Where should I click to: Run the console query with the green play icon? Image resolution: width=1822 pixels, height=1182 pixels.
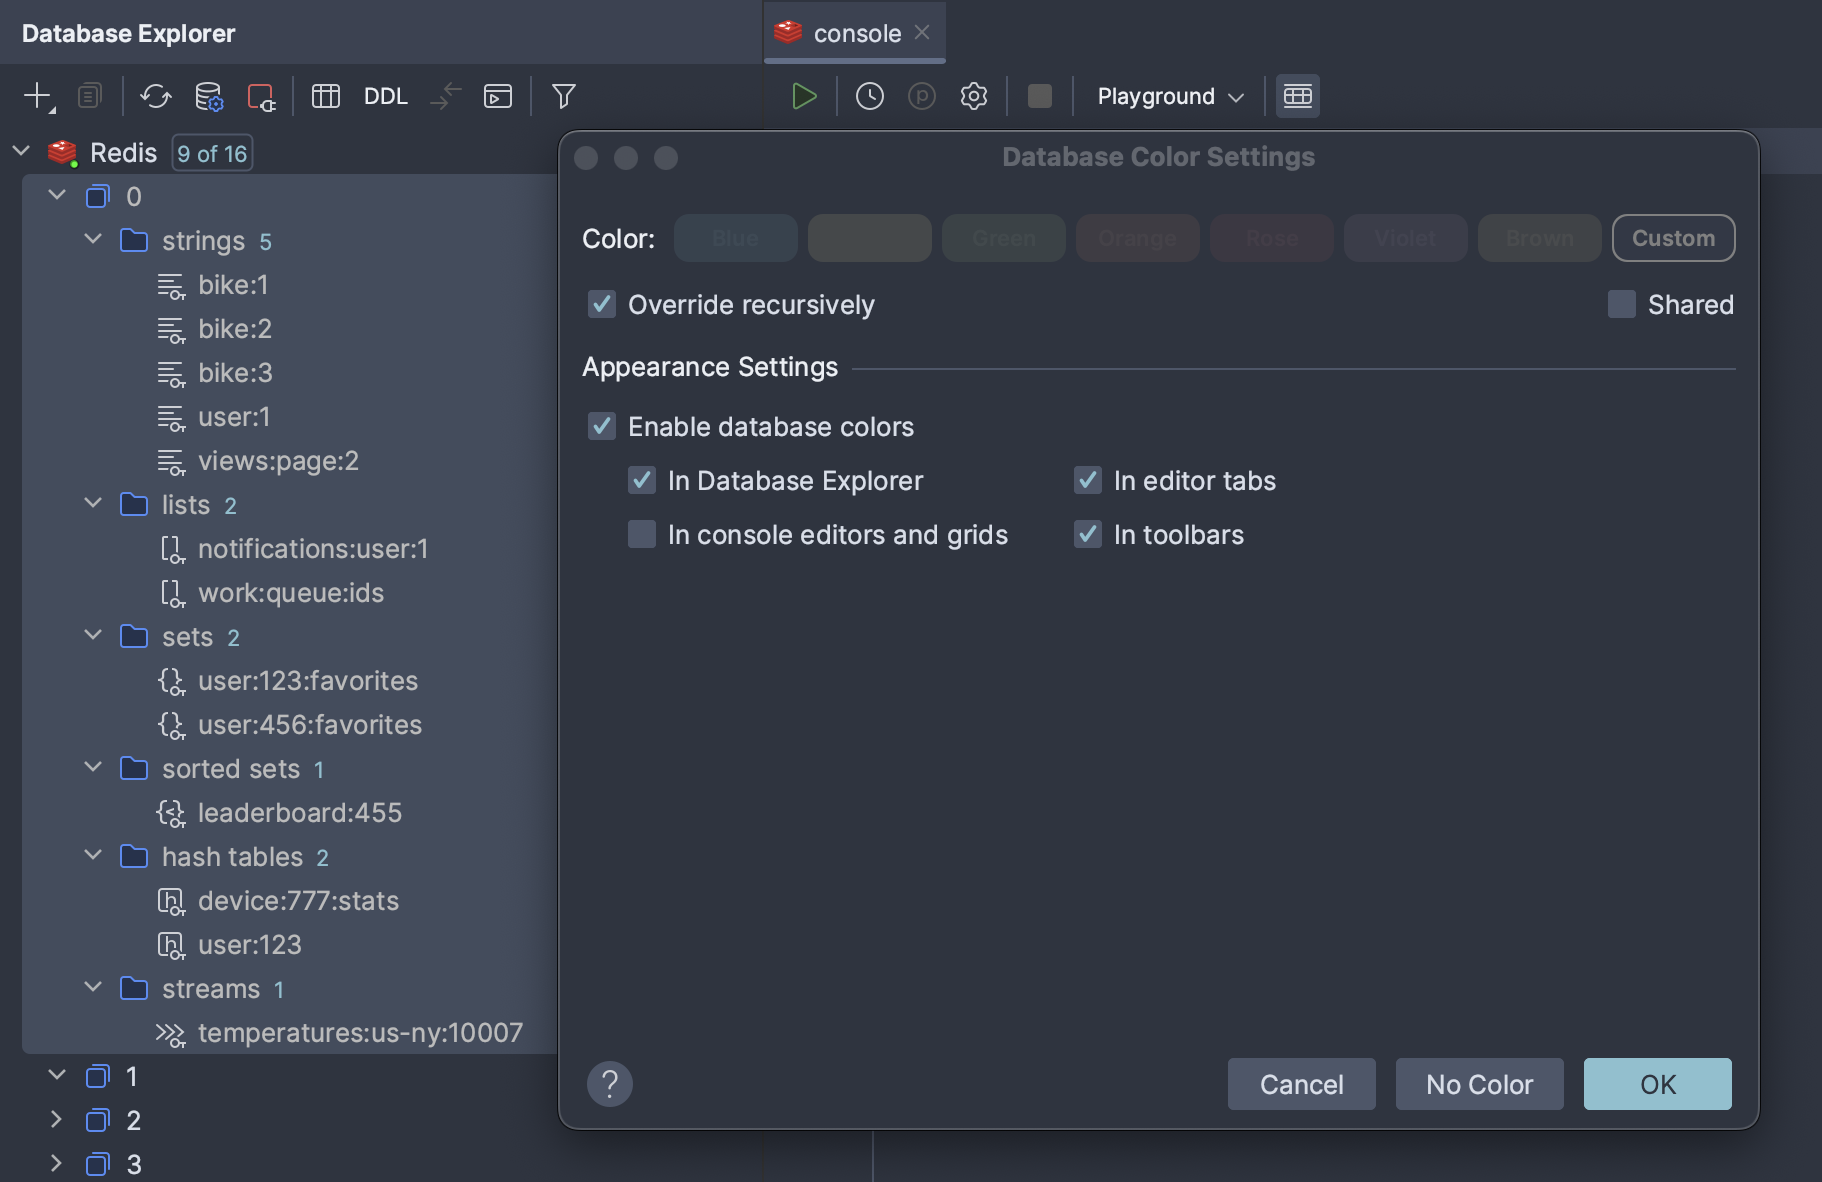(805, 96)
